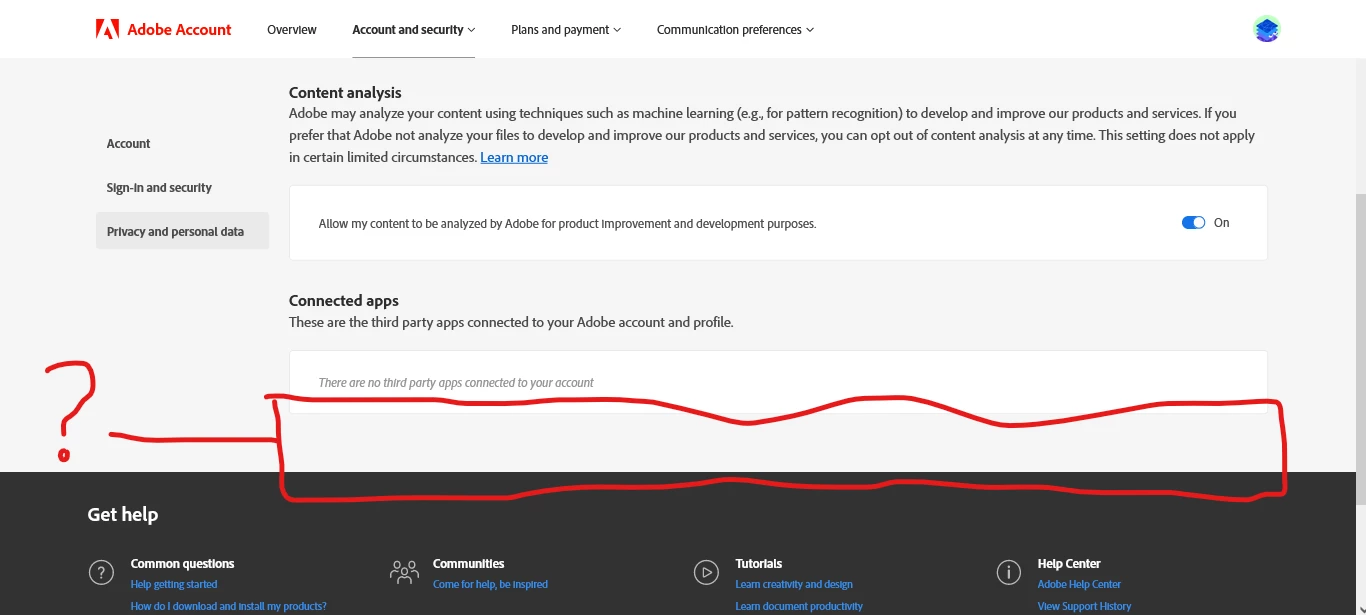Select Sign-in and security sidebar item
1366x615 pixels.
tap(159, 188)
